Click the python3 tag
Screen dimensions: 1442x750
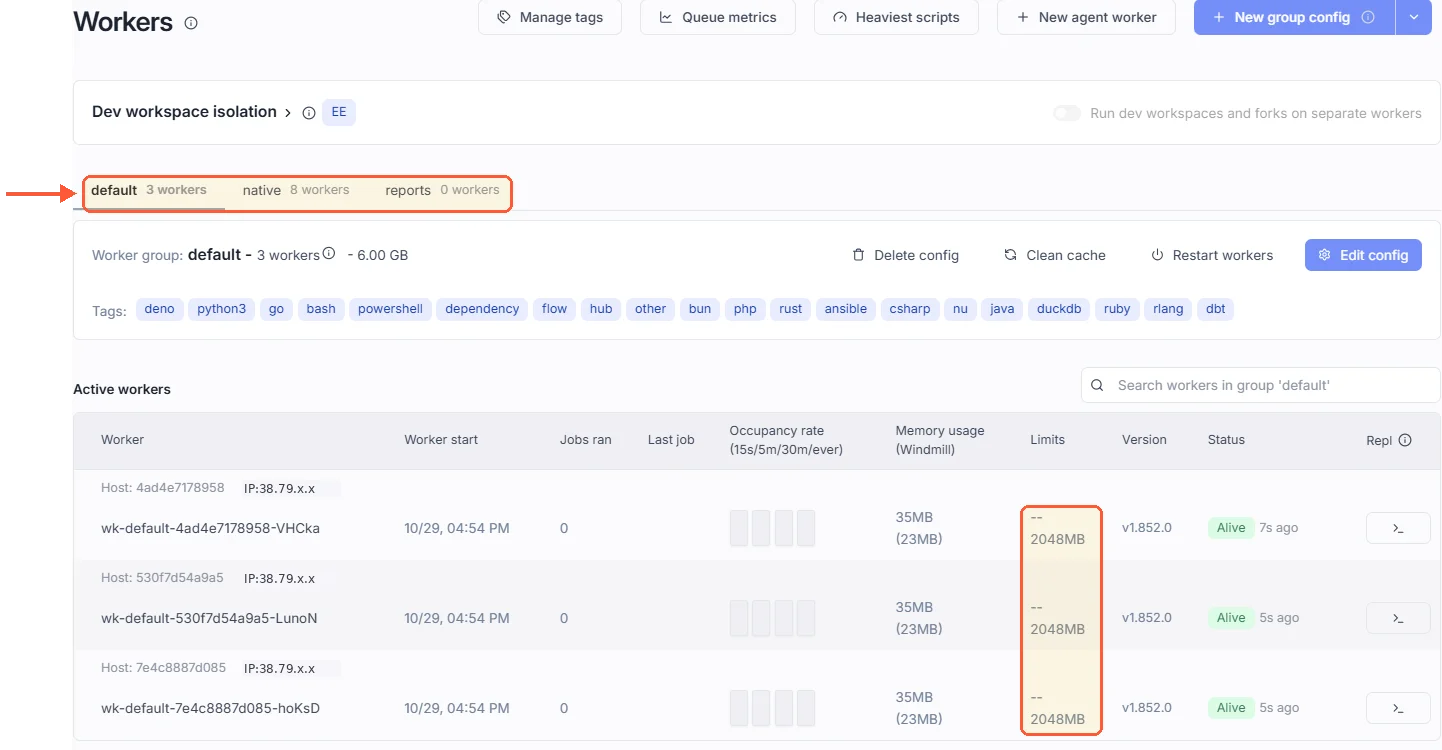[x=221, y=309]
